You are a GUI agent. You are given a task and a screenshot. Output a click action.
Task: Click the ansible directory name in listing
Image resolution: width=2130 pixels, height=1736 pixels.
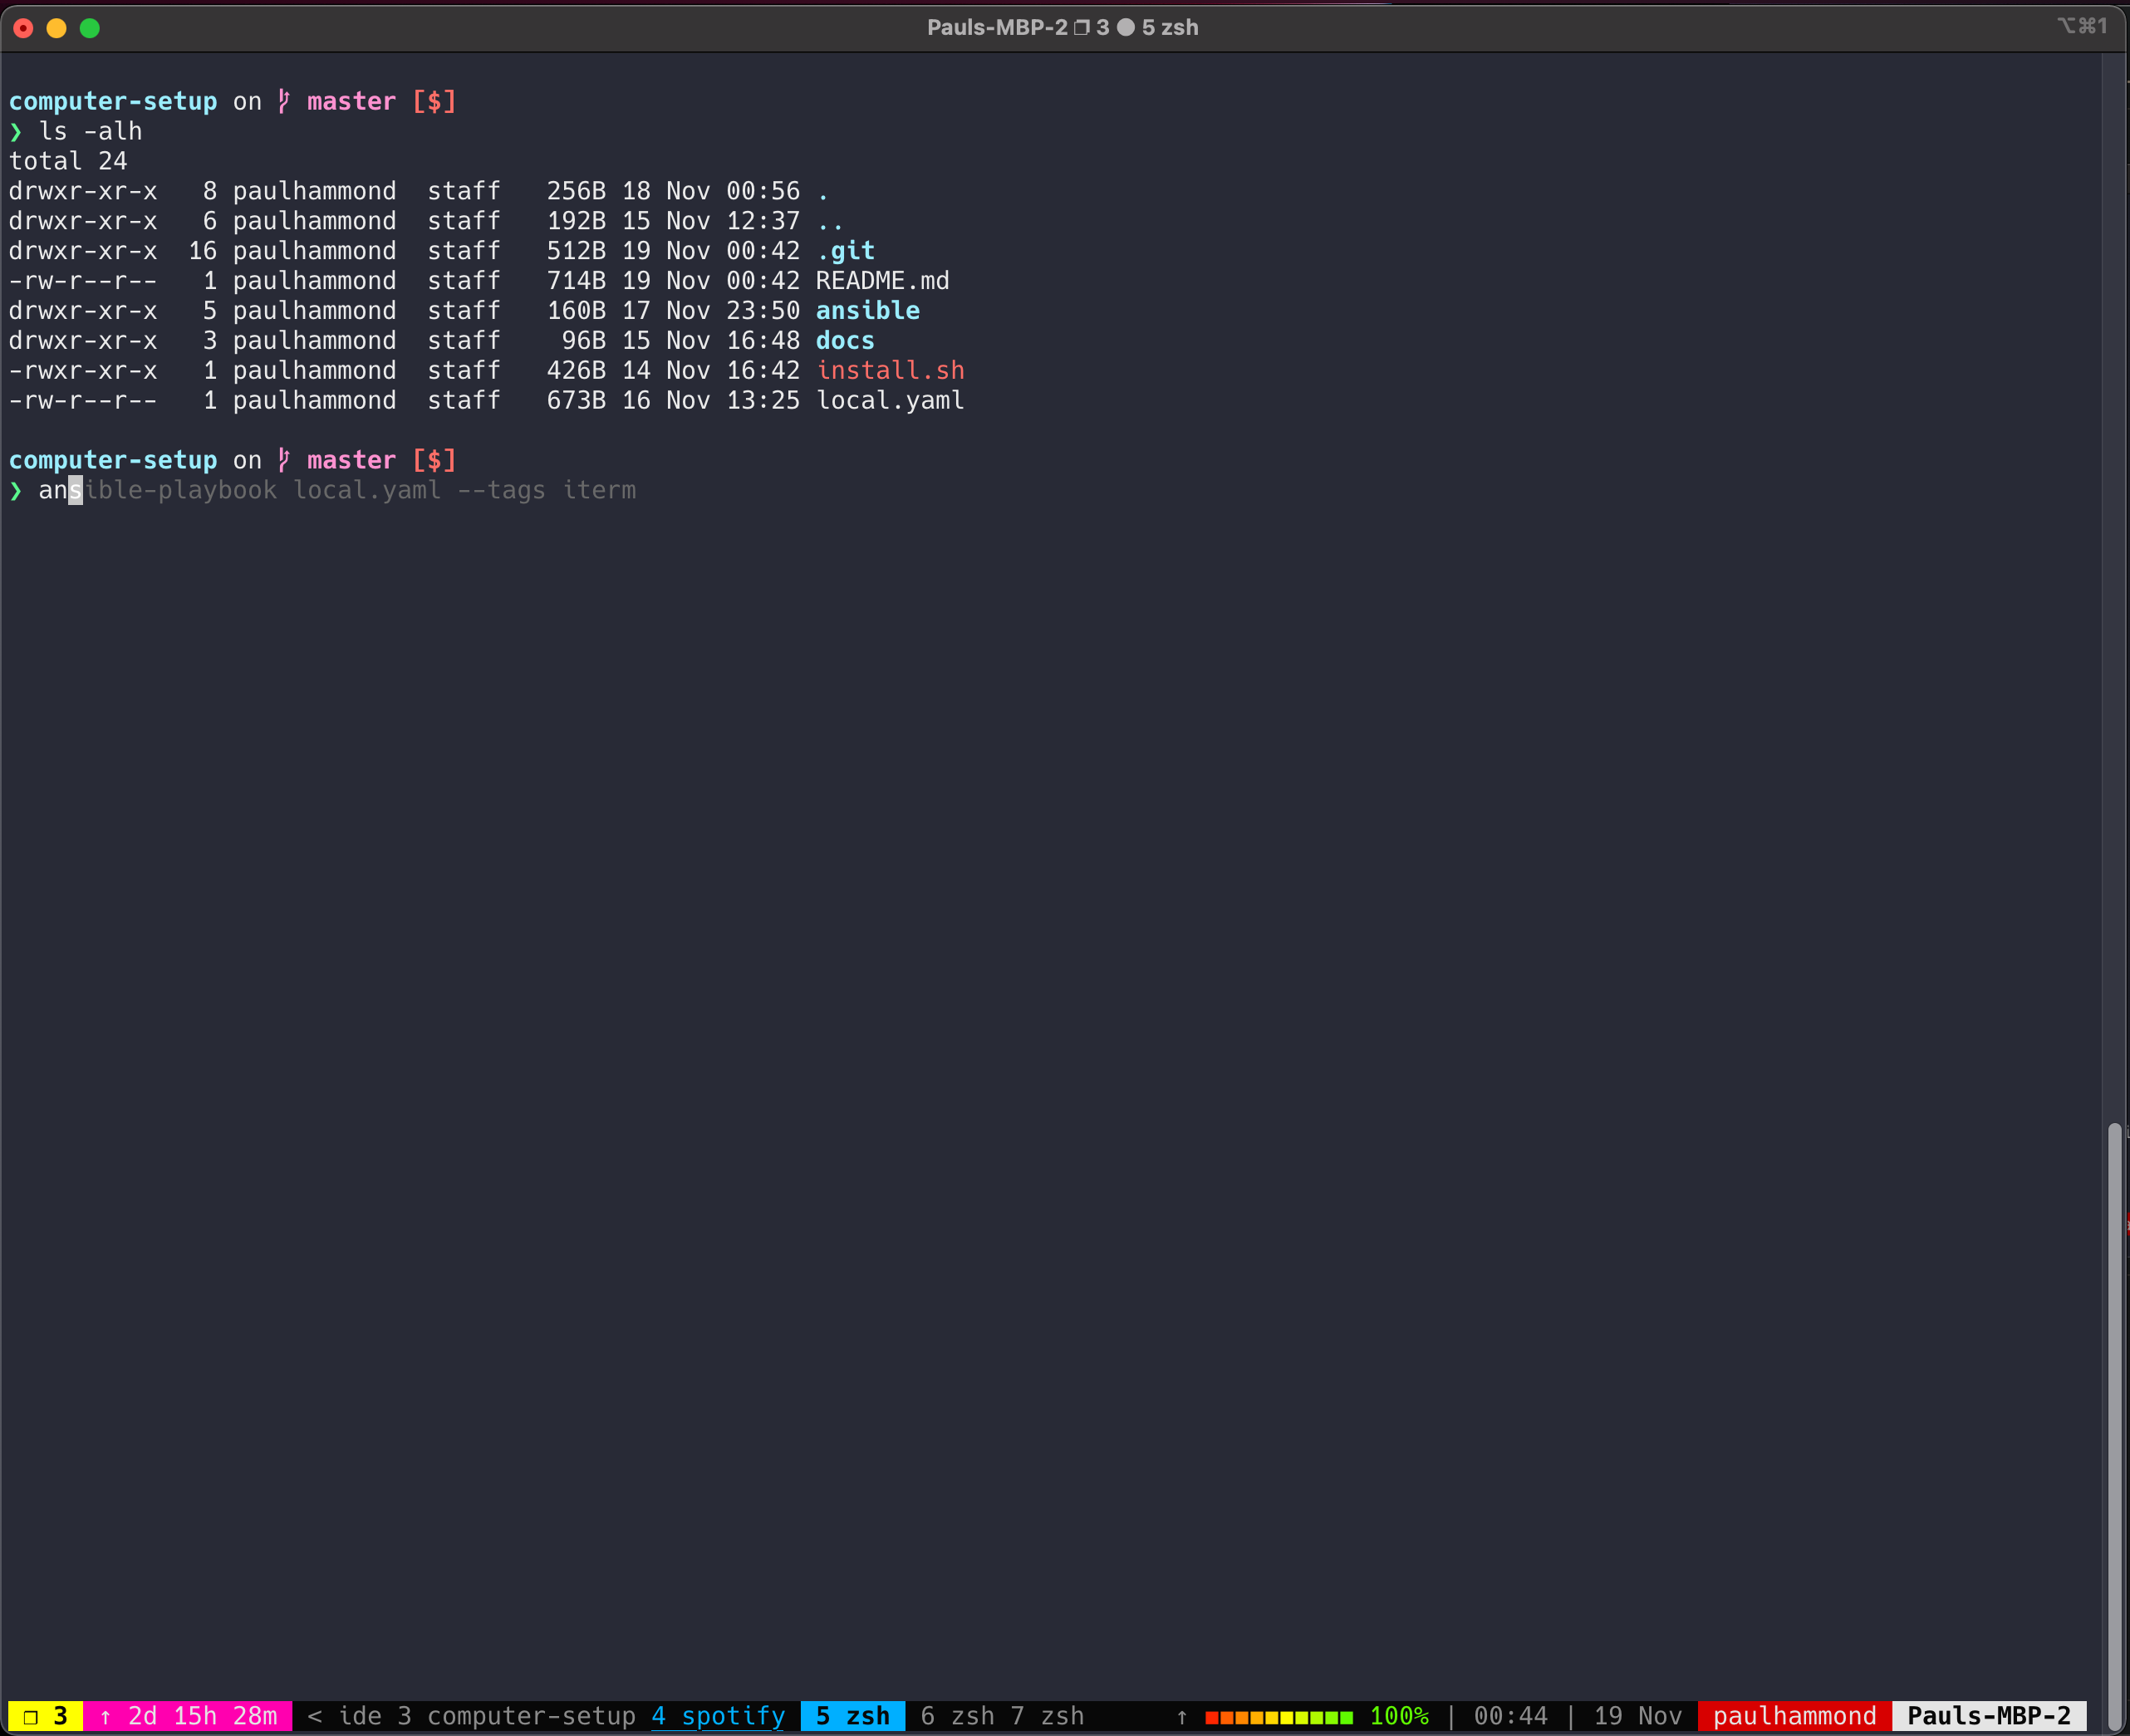[867, 310]
